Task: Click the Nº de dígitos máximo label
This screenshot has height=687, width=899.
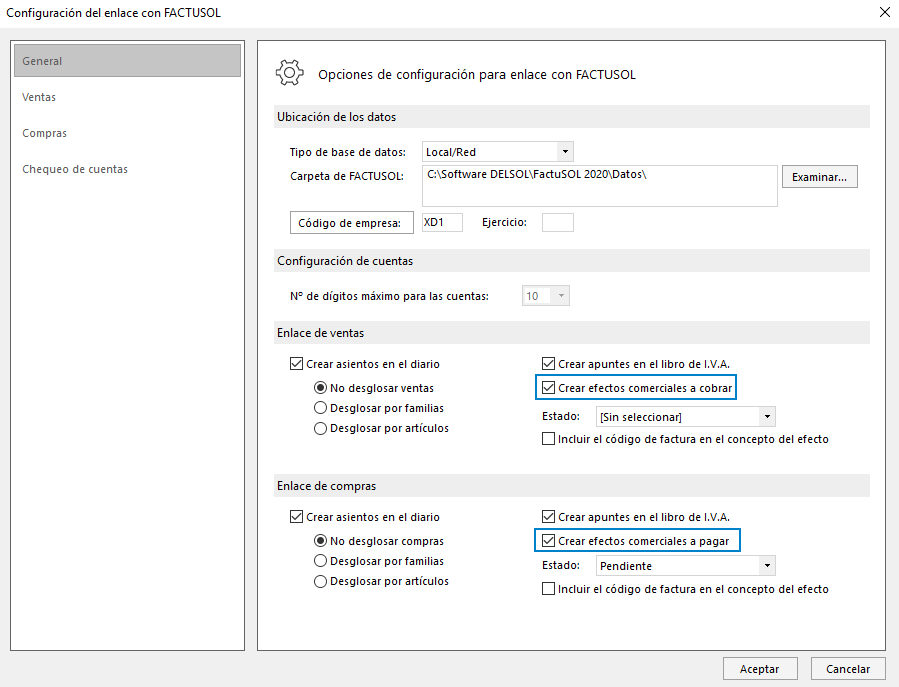Action: coord(389,296)
